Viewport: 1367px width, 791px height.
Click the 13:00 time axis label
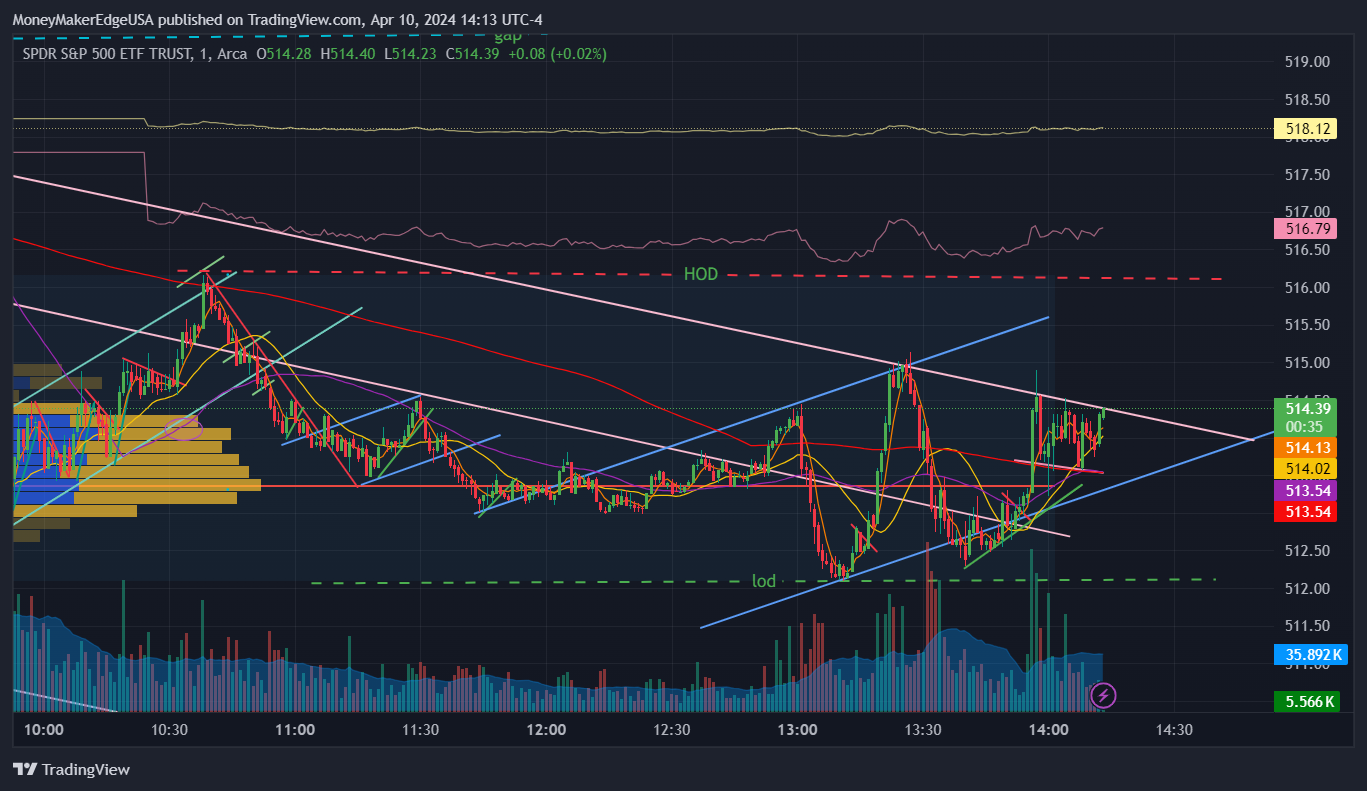(797, 730)
